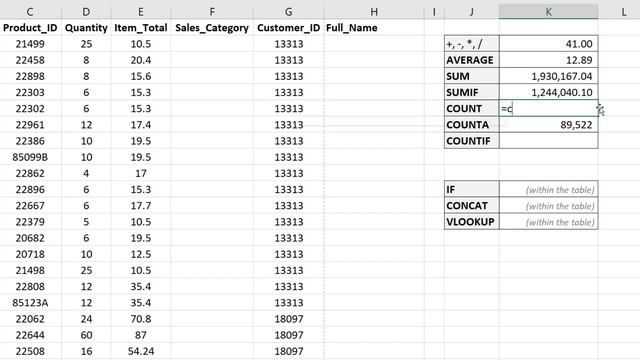Click the IF label cell

click(x=471, y=189)
